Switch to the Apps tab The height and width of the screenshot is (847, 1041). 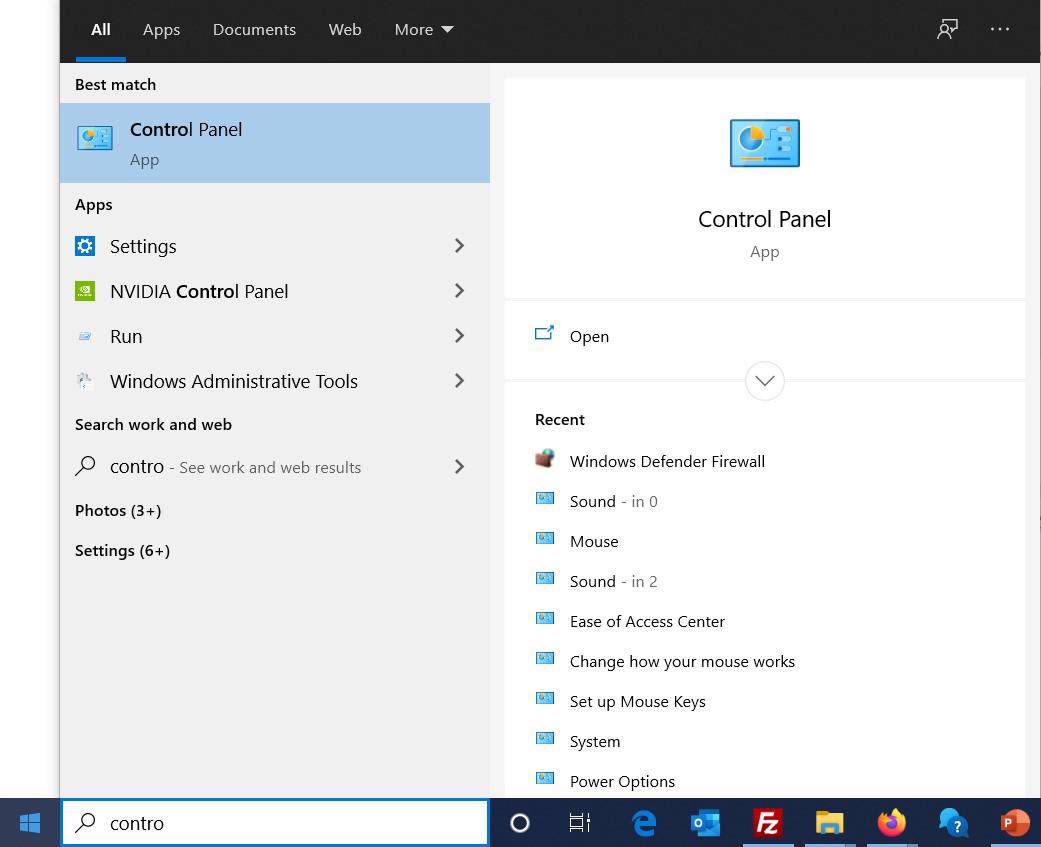pyautogui.click(x=161, y=29)
